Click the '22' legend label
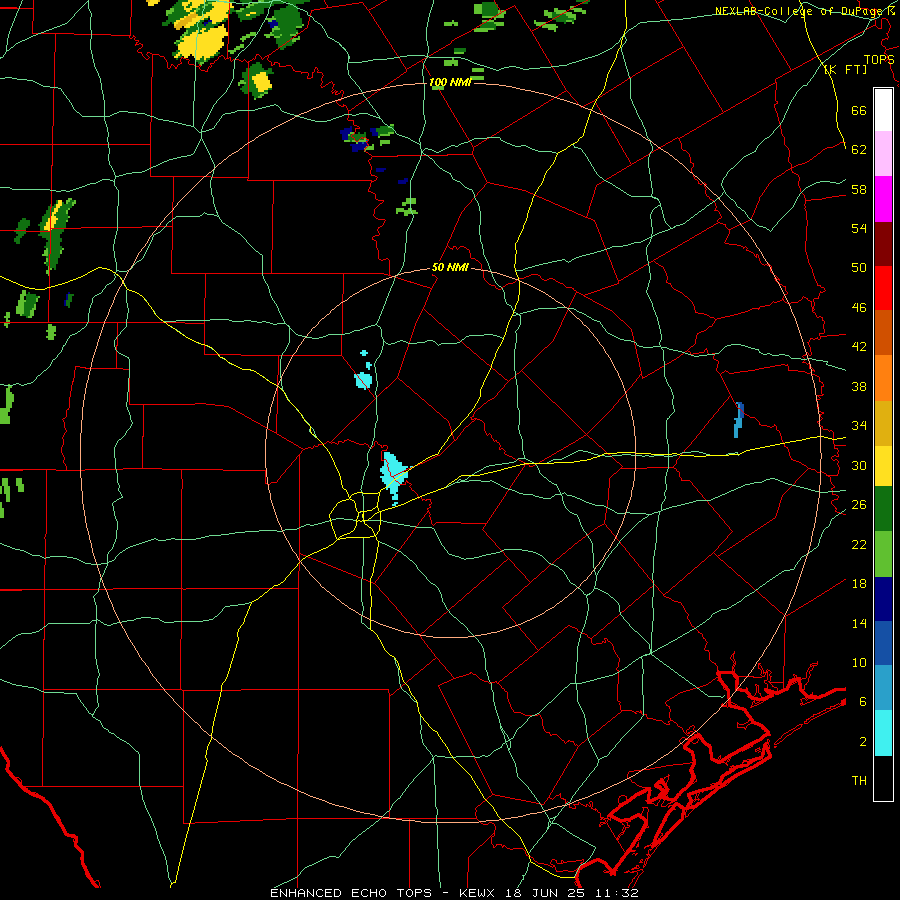Image resolution: width=900 pixels, height=900 pixels. 859,544
